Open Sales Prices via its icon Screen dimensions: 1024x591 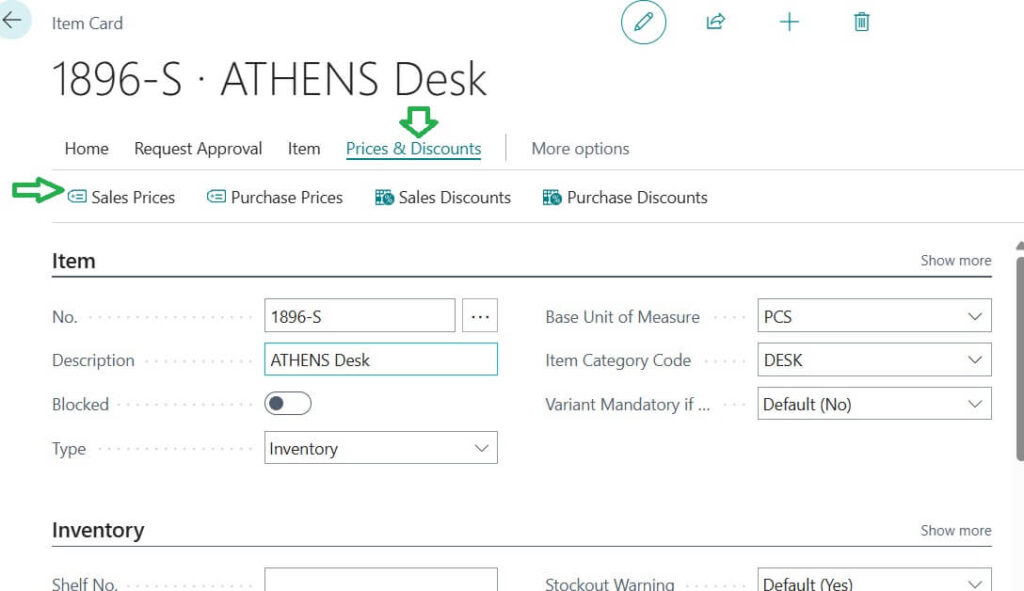(78, 197)
